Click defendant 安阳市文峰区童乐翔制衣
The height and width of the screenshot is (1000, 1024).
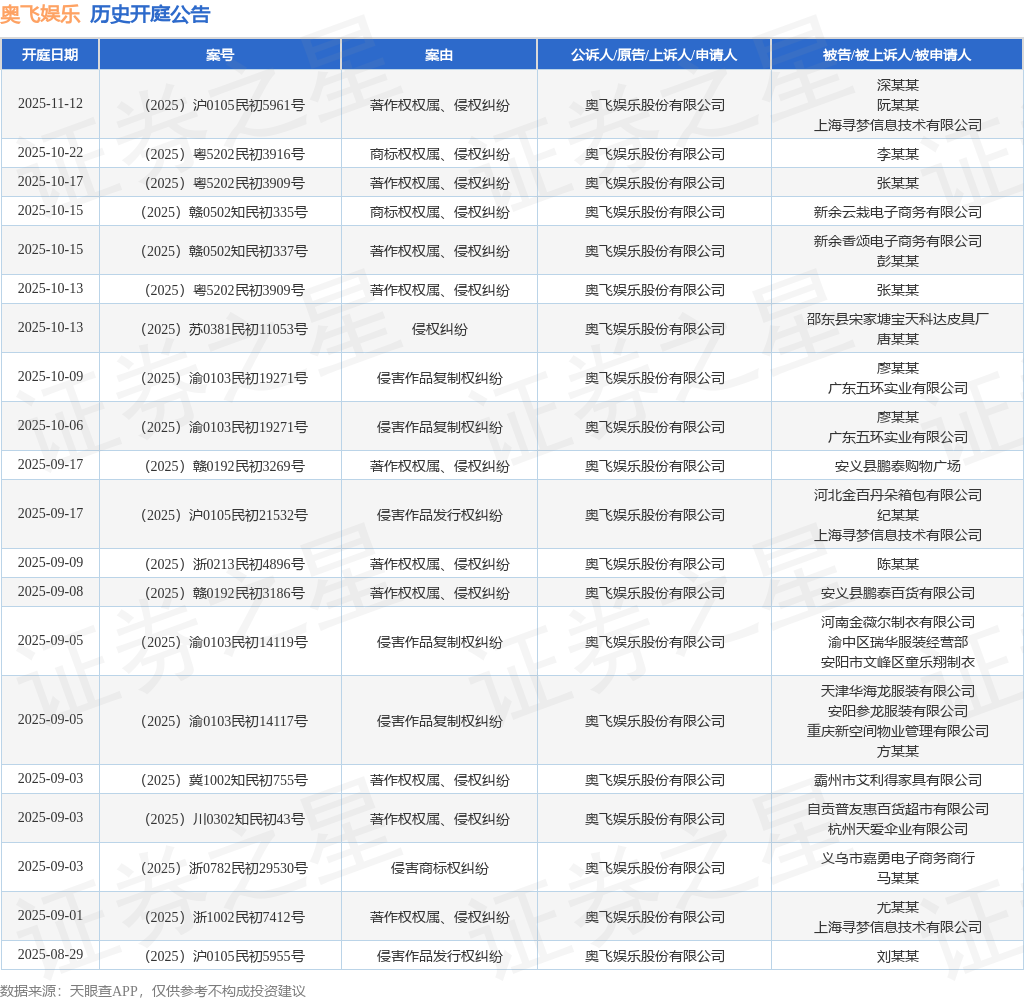click(897, 662)
